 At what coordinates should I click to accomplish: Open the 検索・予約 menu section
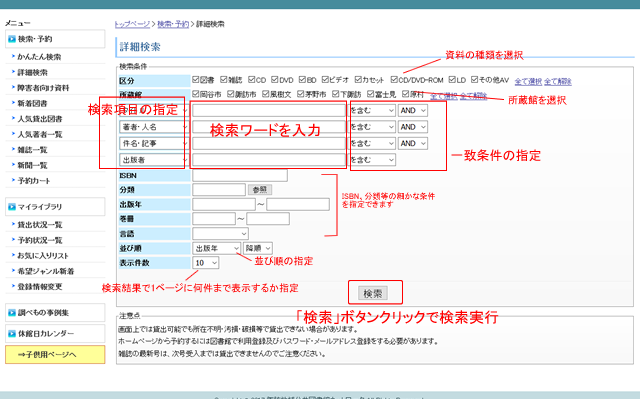[55, 39]
